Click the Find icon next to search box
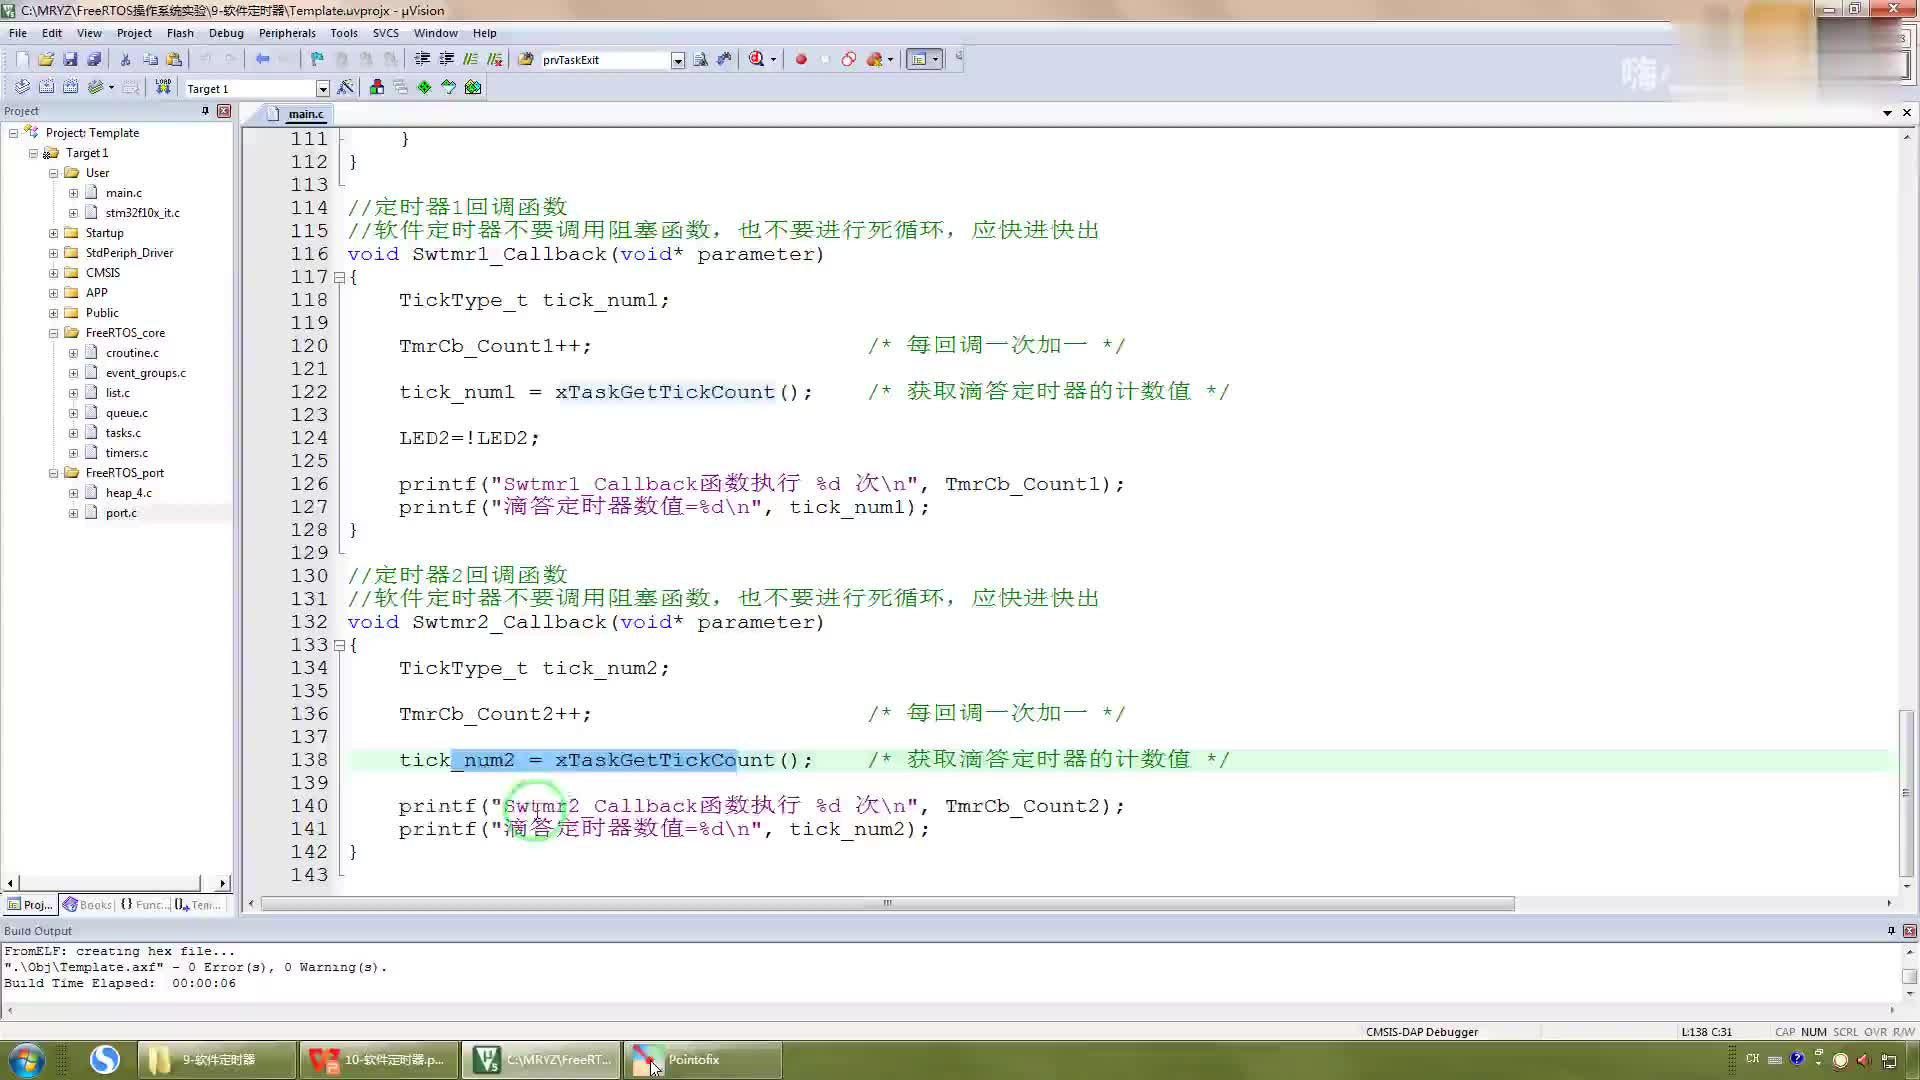Image resolution: width=1920 pixels, height=1080 pixels. coord(700,59)
